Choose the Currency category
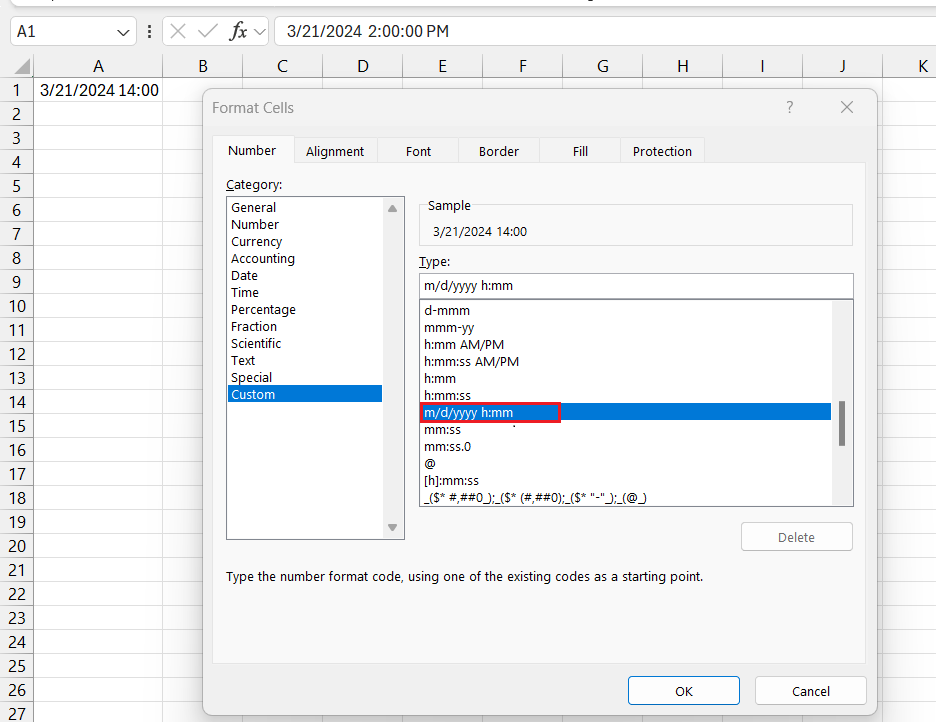Screen dimensions: 936x722 pos(305,242)
